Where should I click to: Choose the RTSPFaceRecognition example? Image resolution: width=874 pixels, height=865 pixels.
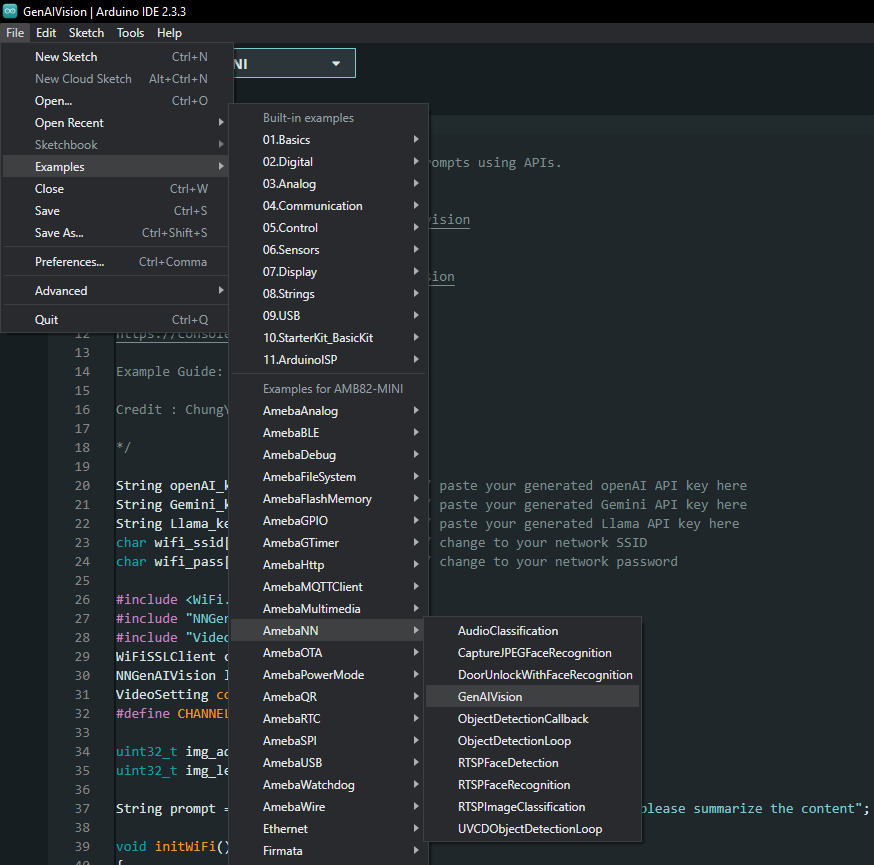point(514,785)
